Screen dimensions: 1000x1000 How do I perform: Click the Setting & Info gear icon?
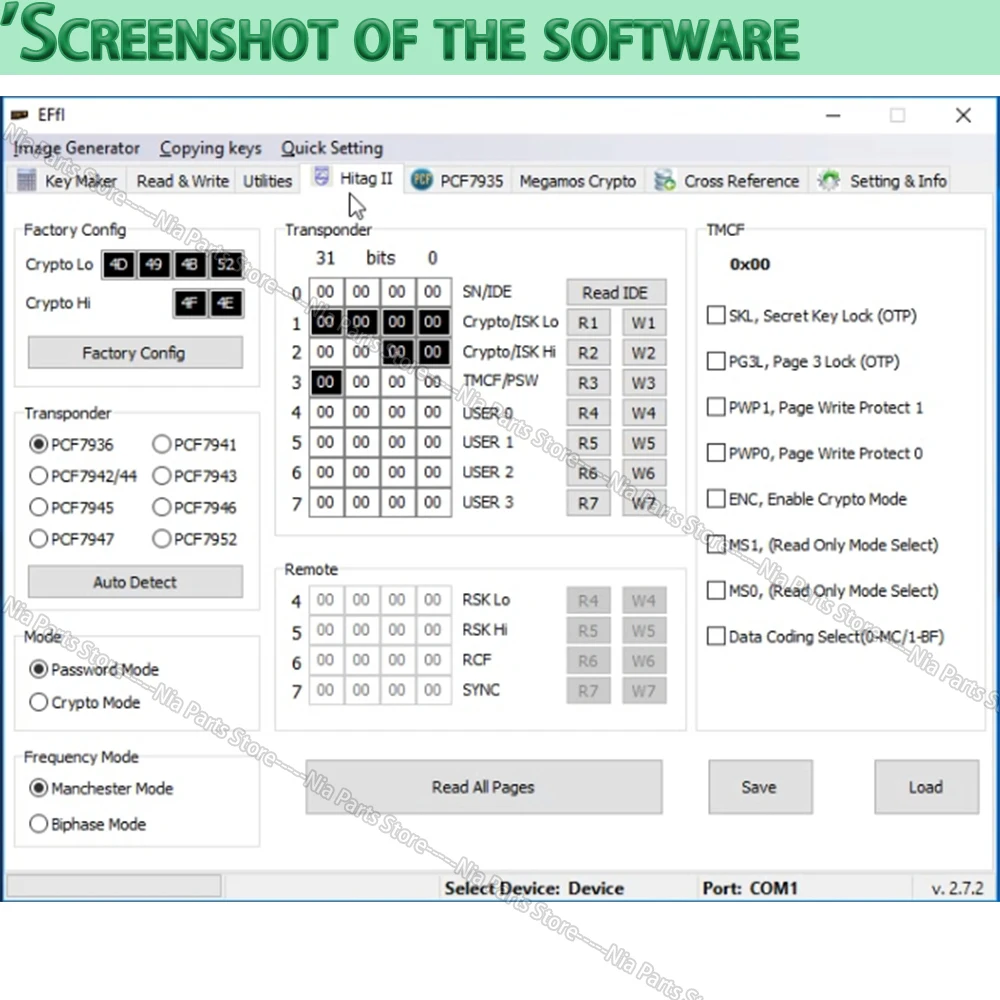pos(829,181)
